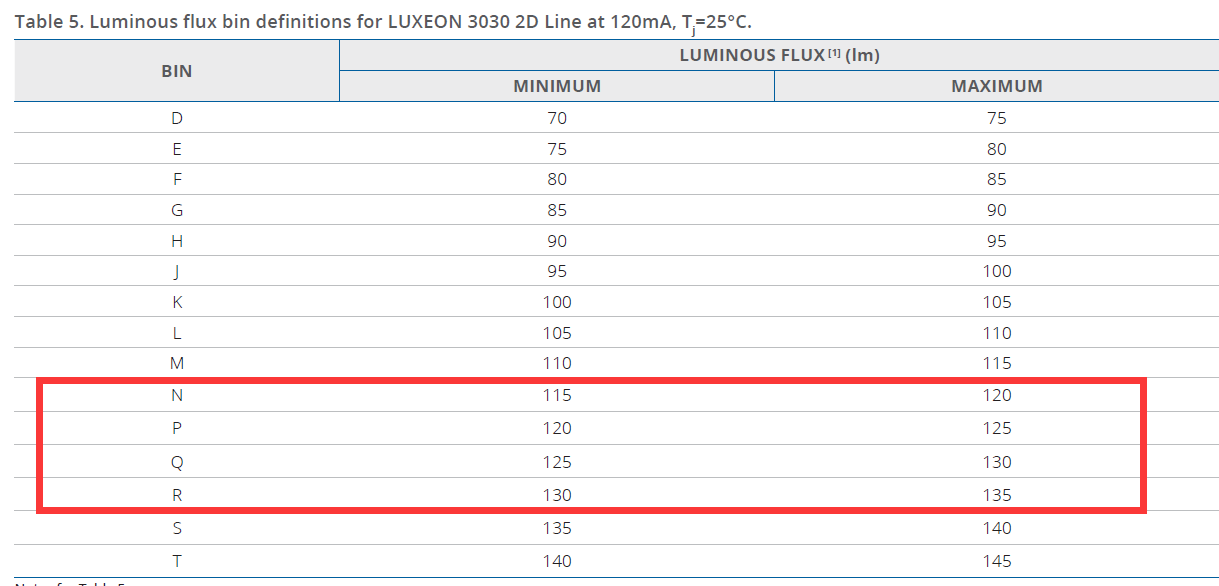Click minimum value 120 in row P
The height and width of the screenshot is (586, 1219).
pos(557,428)
